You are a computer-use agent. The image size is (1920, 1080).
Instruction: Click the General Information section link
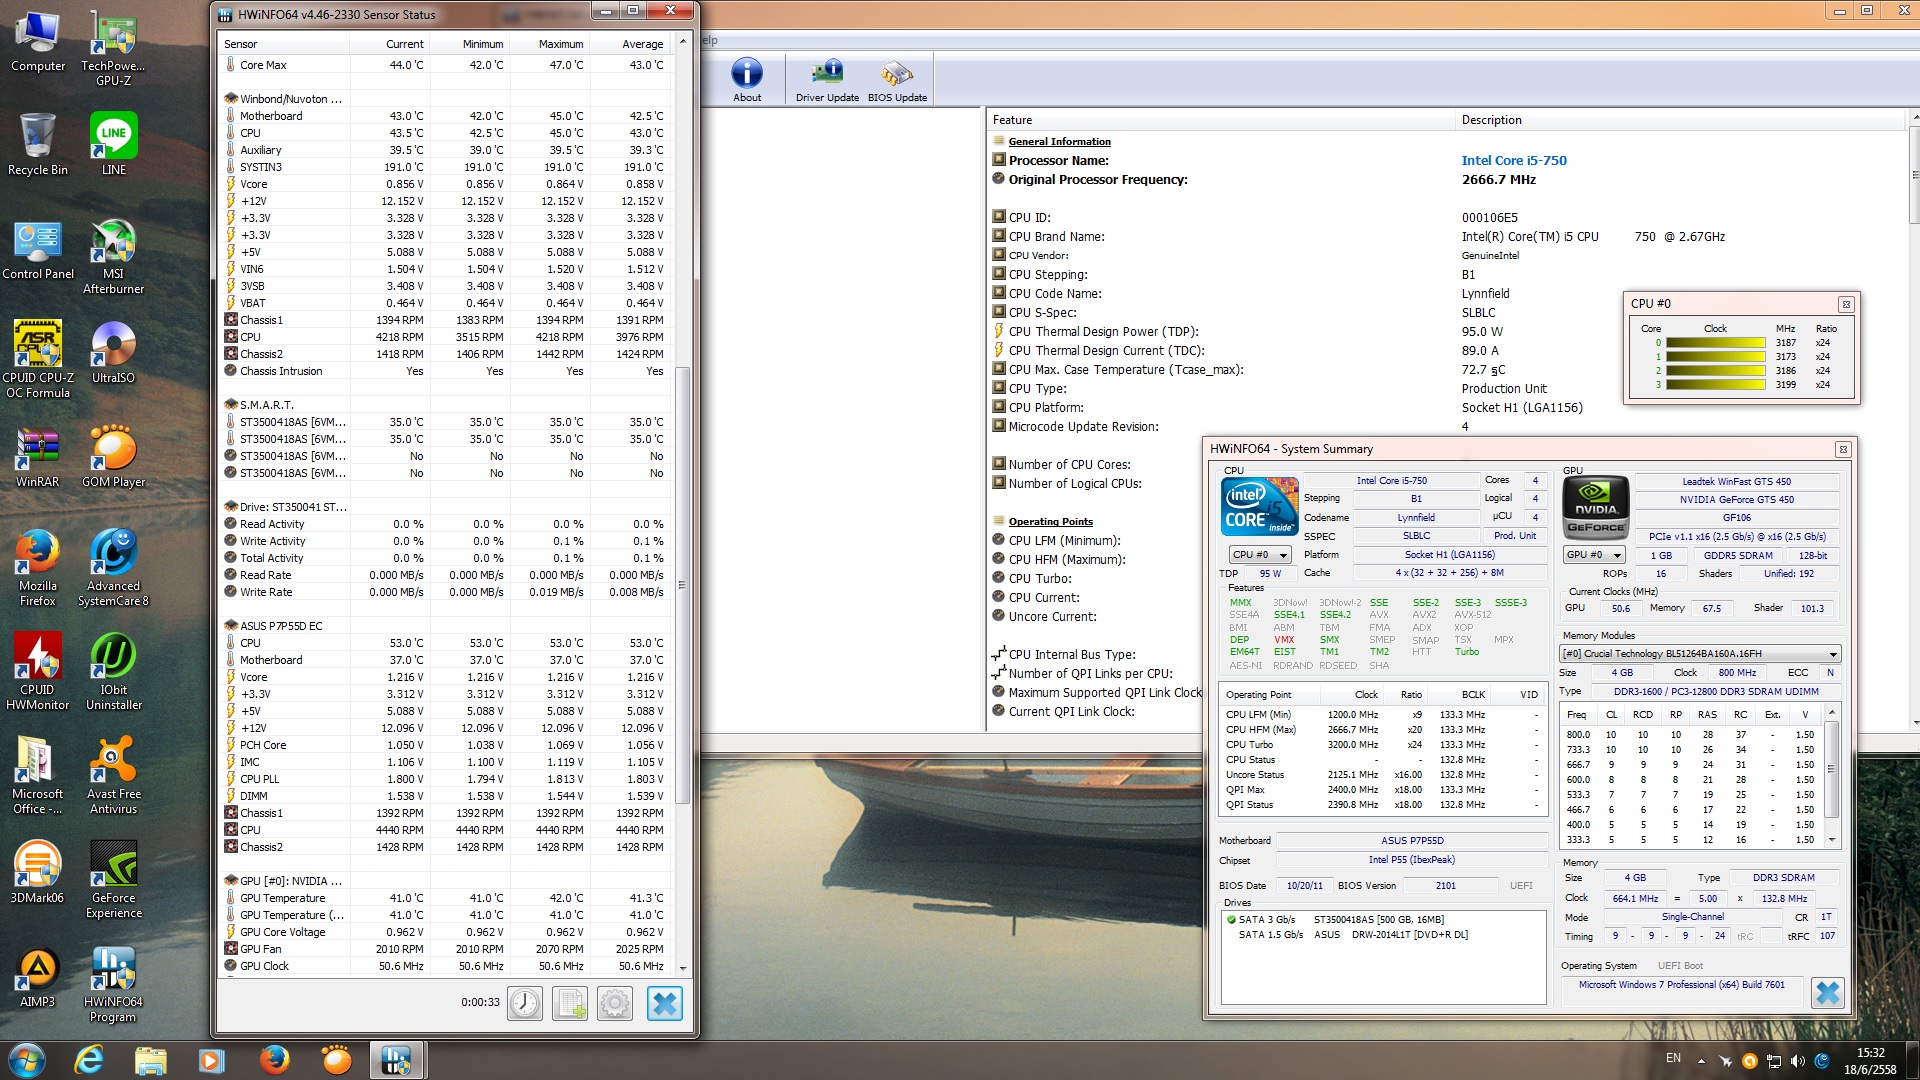coord(1059,142)
